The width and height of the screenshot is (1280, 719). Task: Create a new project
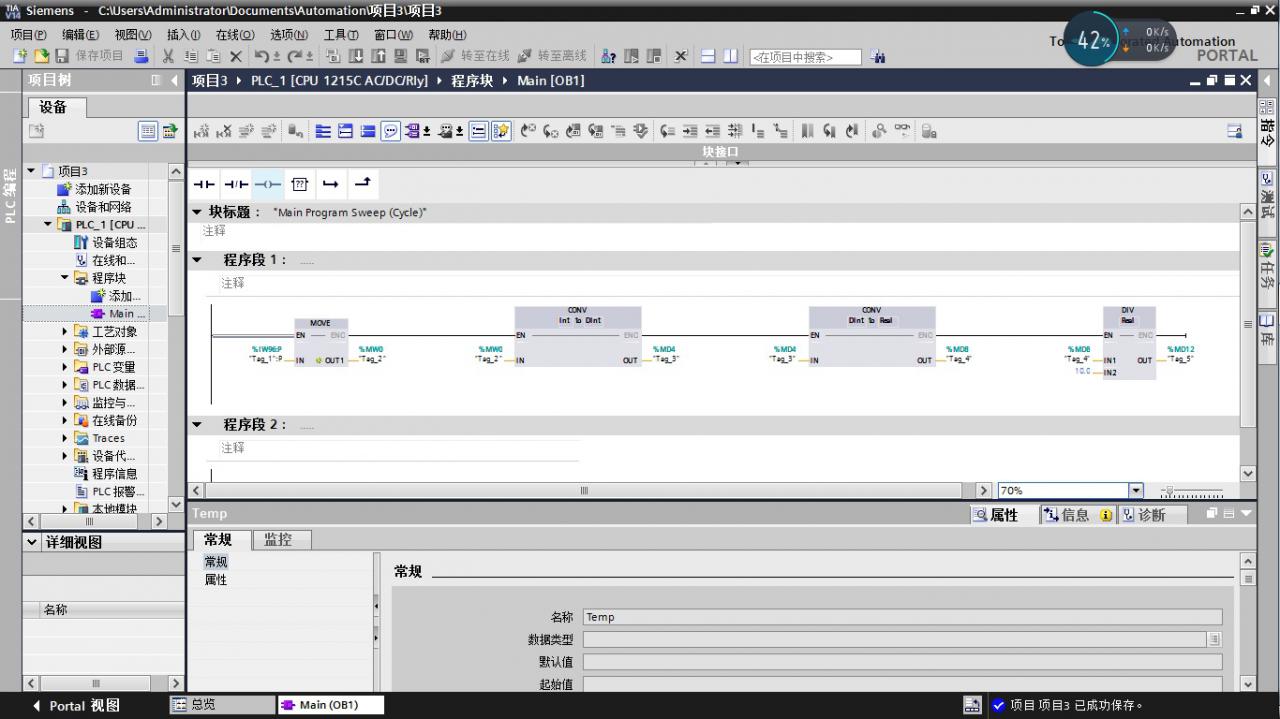[x=20, y=57]
